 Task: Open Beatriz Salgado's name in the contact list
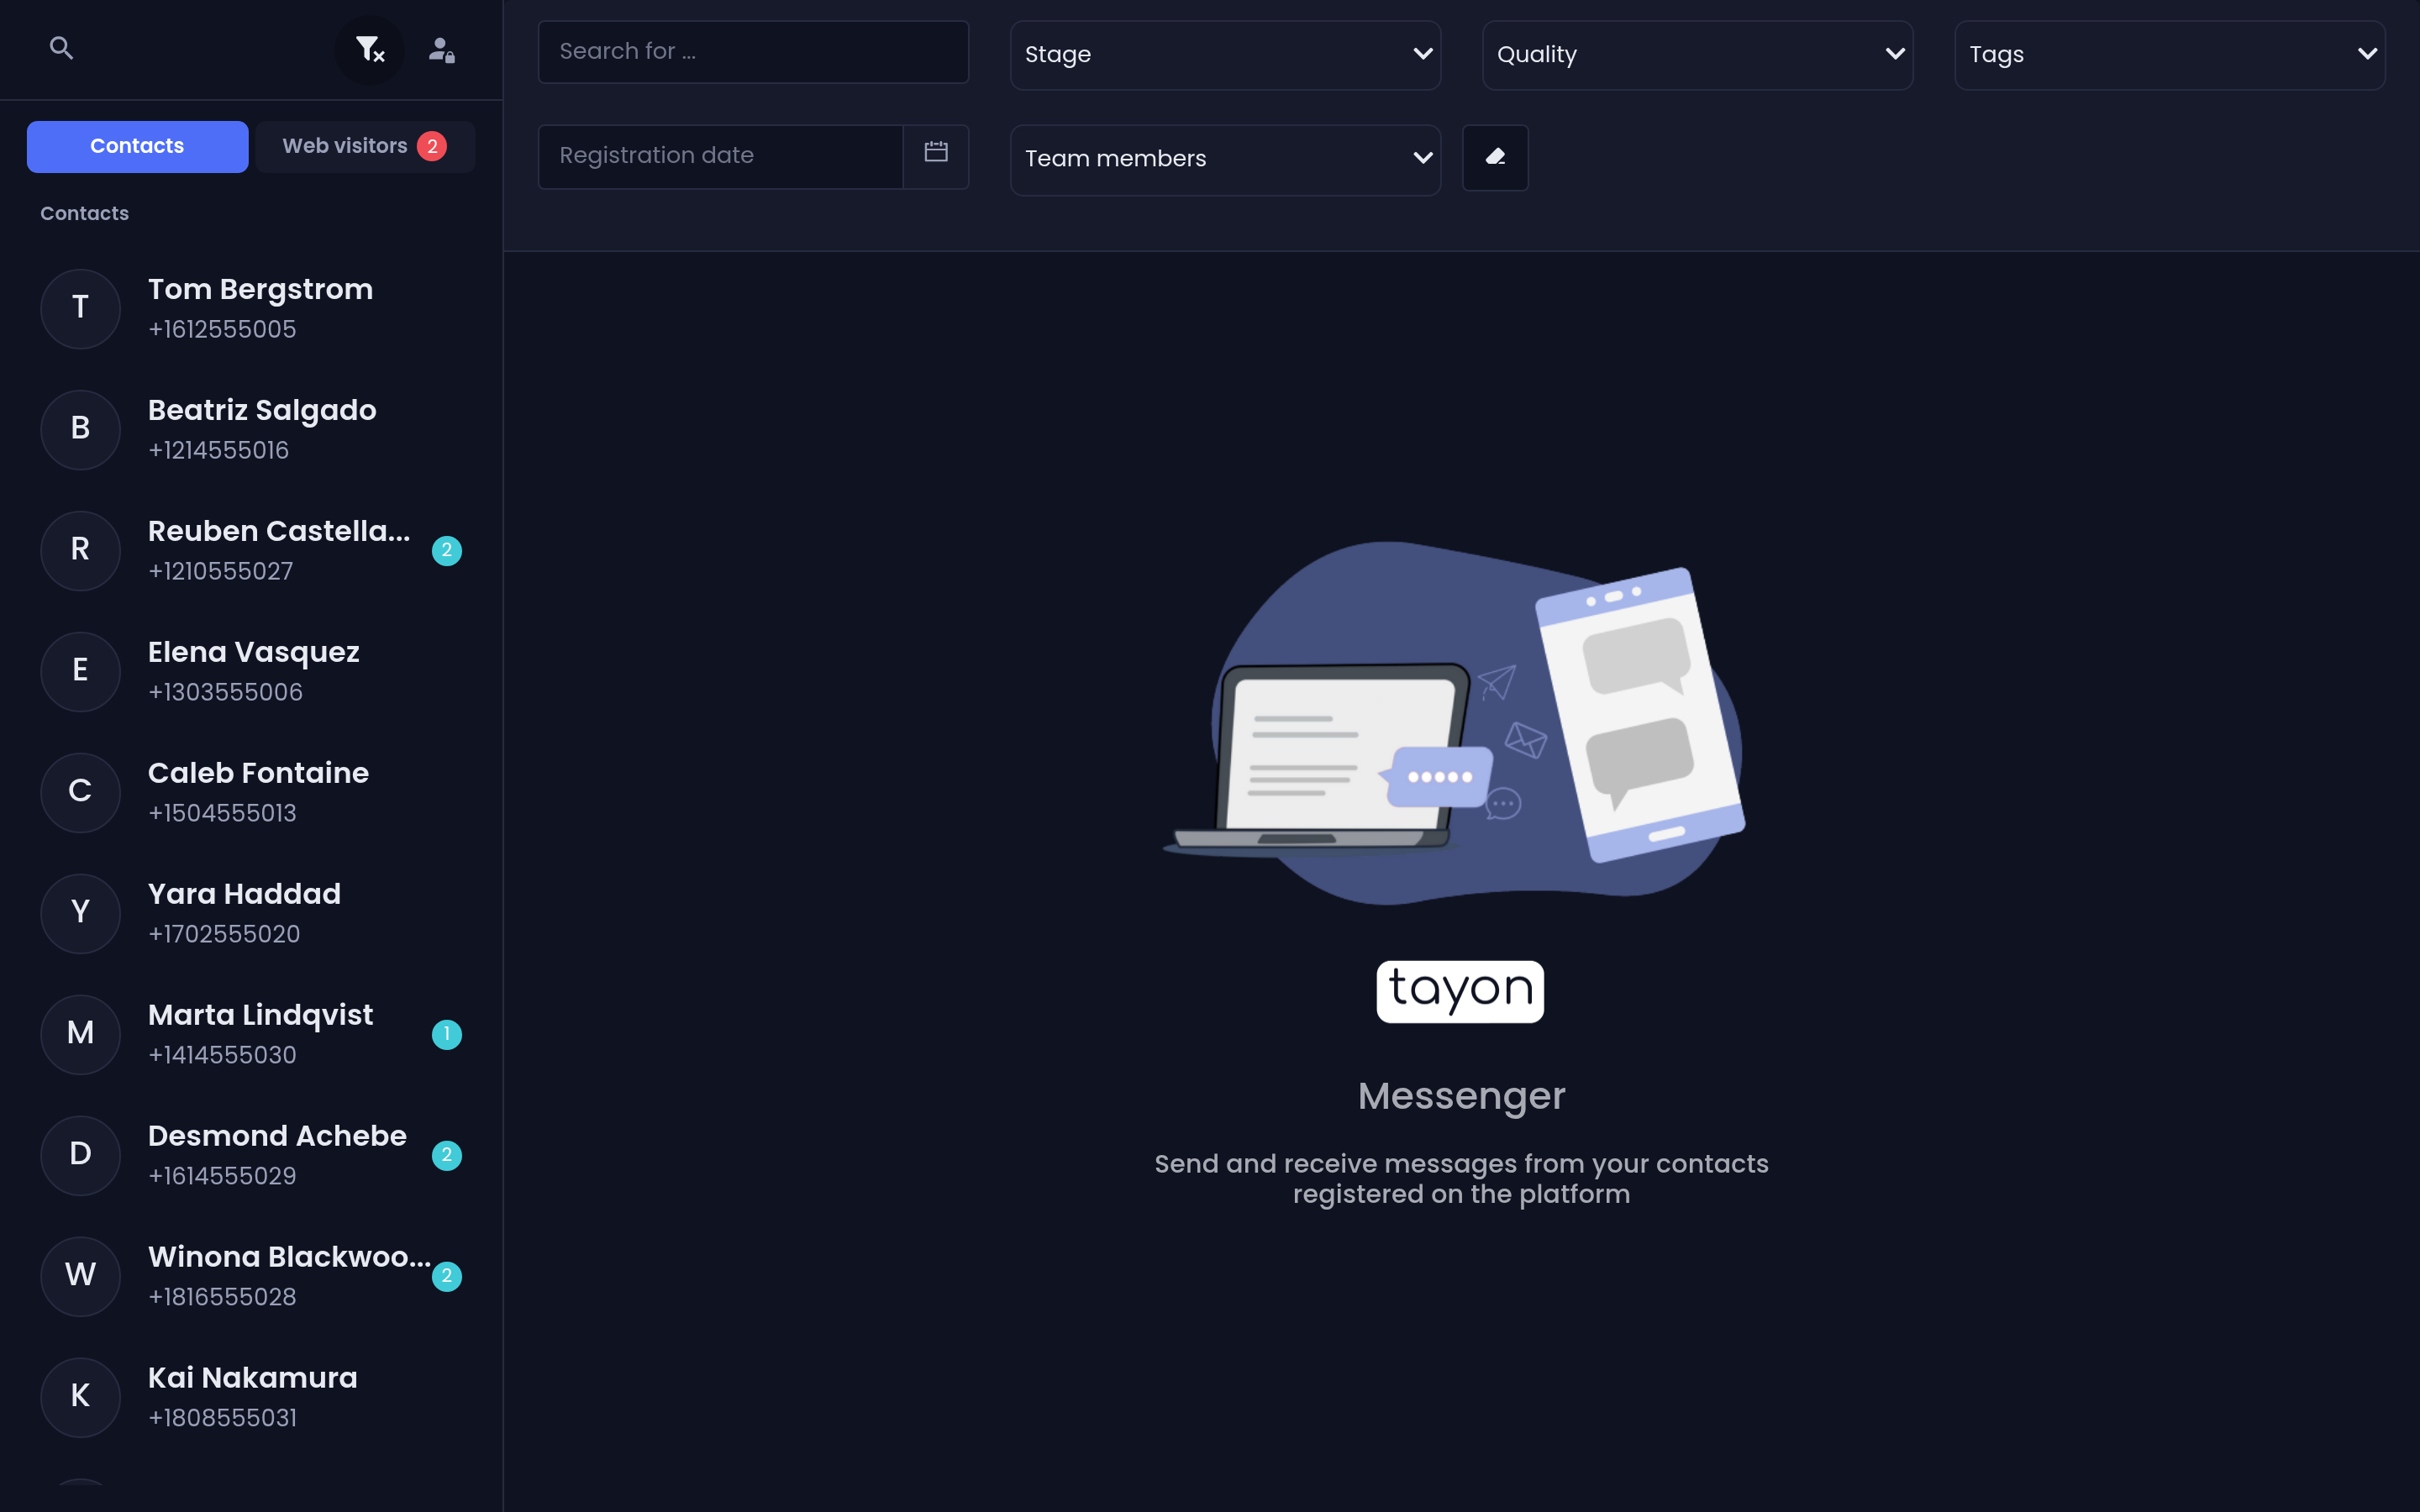(x=262, y=410)
